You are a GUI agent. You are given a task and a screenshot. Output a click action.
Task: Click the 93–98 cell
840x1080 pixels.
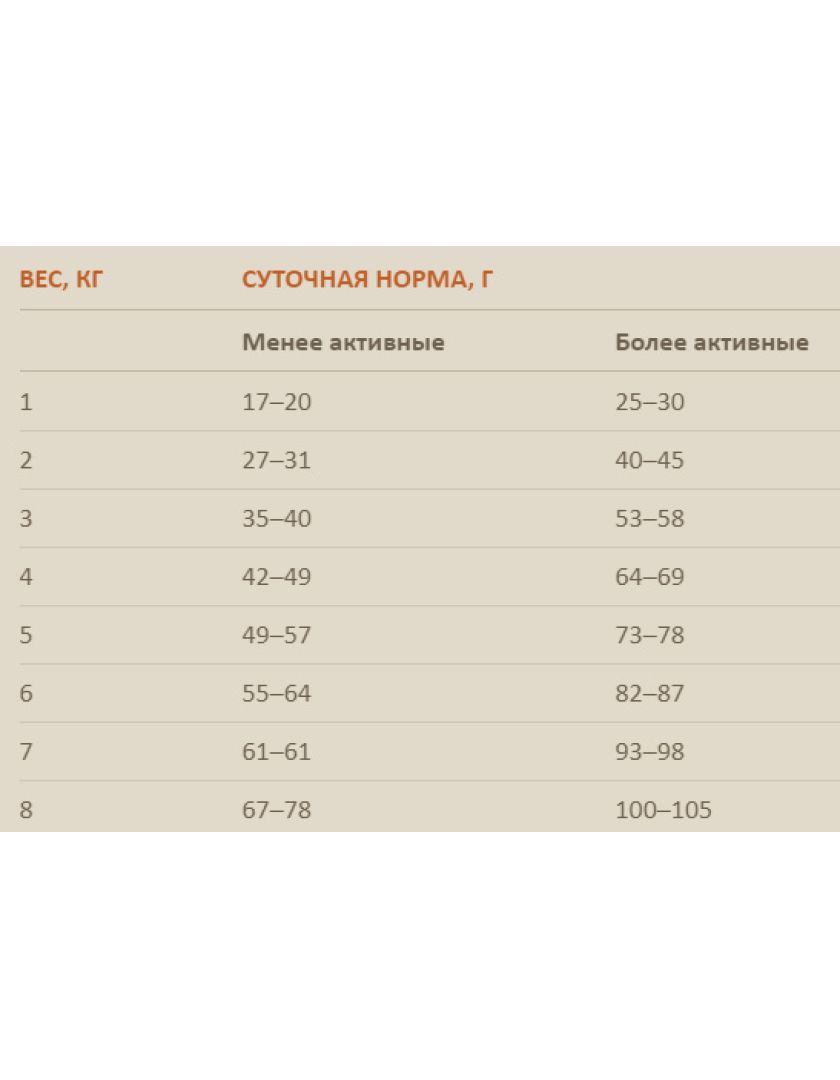[649, 751]
